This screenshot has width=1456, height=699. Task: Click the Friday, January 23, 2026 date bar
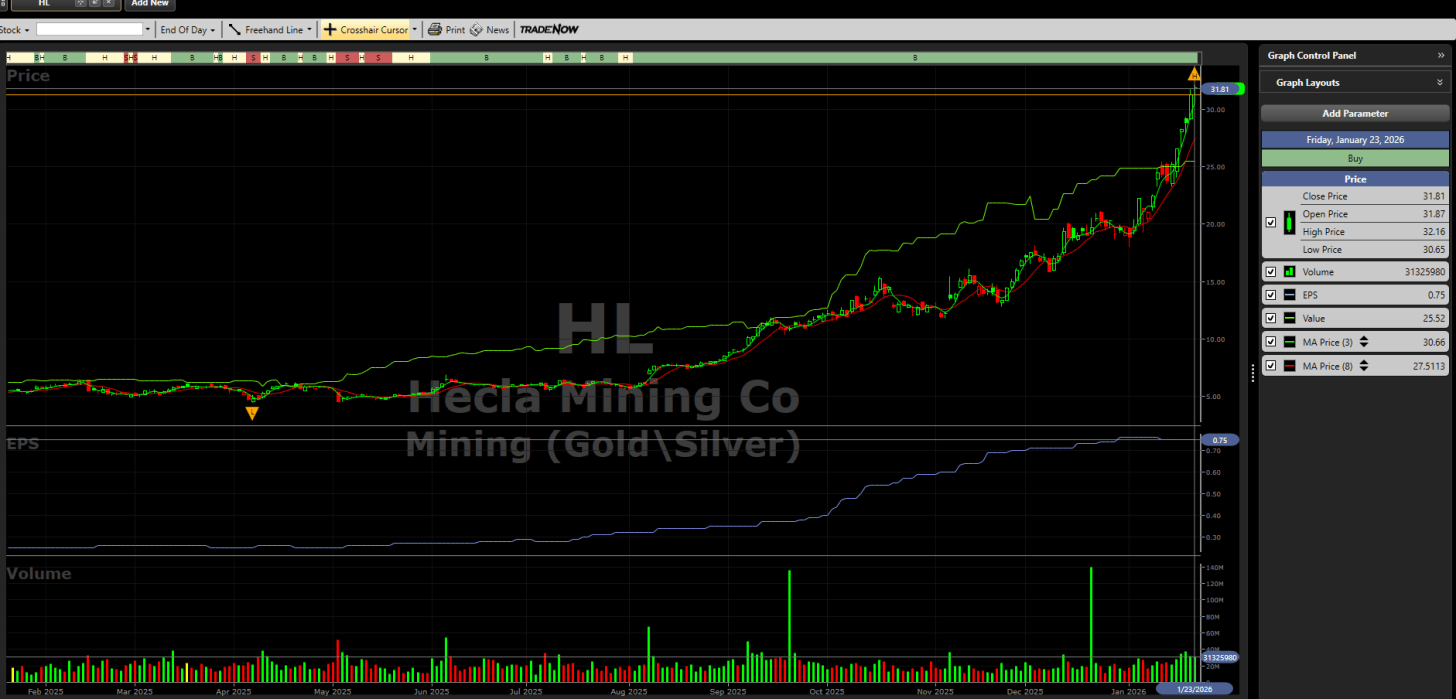[x=1355, y=140]
